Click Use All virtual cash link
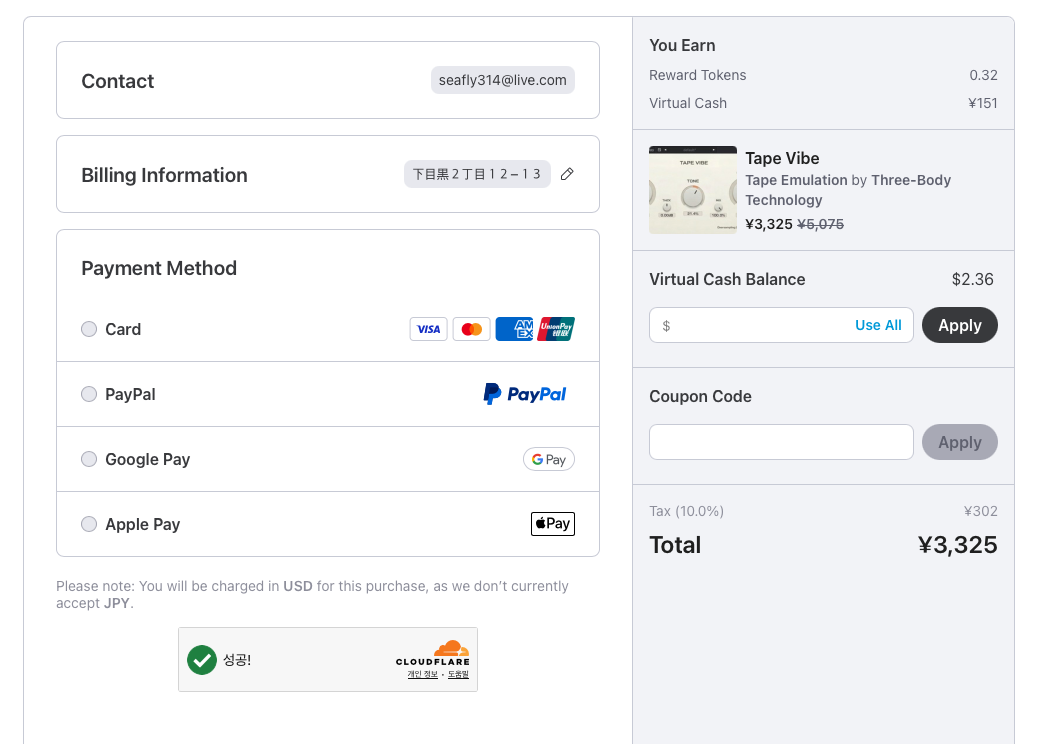The image size is (1041, 744). click(x=878, y=325)
